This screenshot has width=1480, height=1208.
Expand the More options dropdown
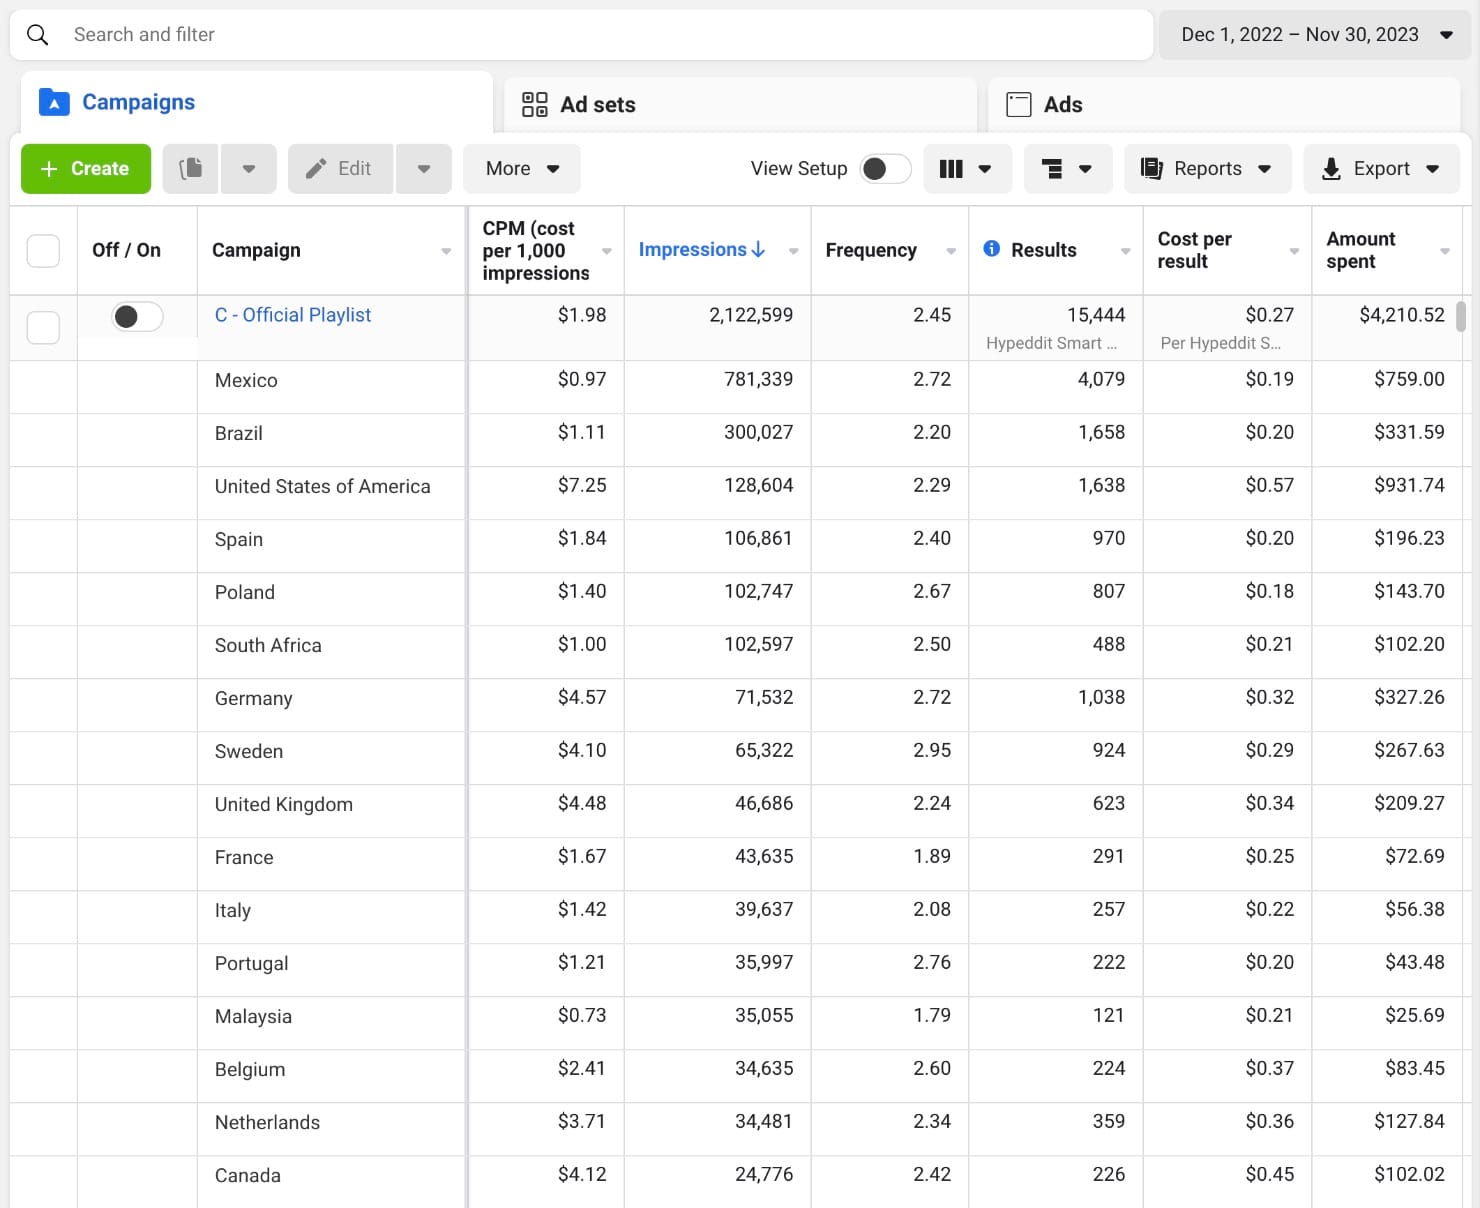(x=521, y=168)
